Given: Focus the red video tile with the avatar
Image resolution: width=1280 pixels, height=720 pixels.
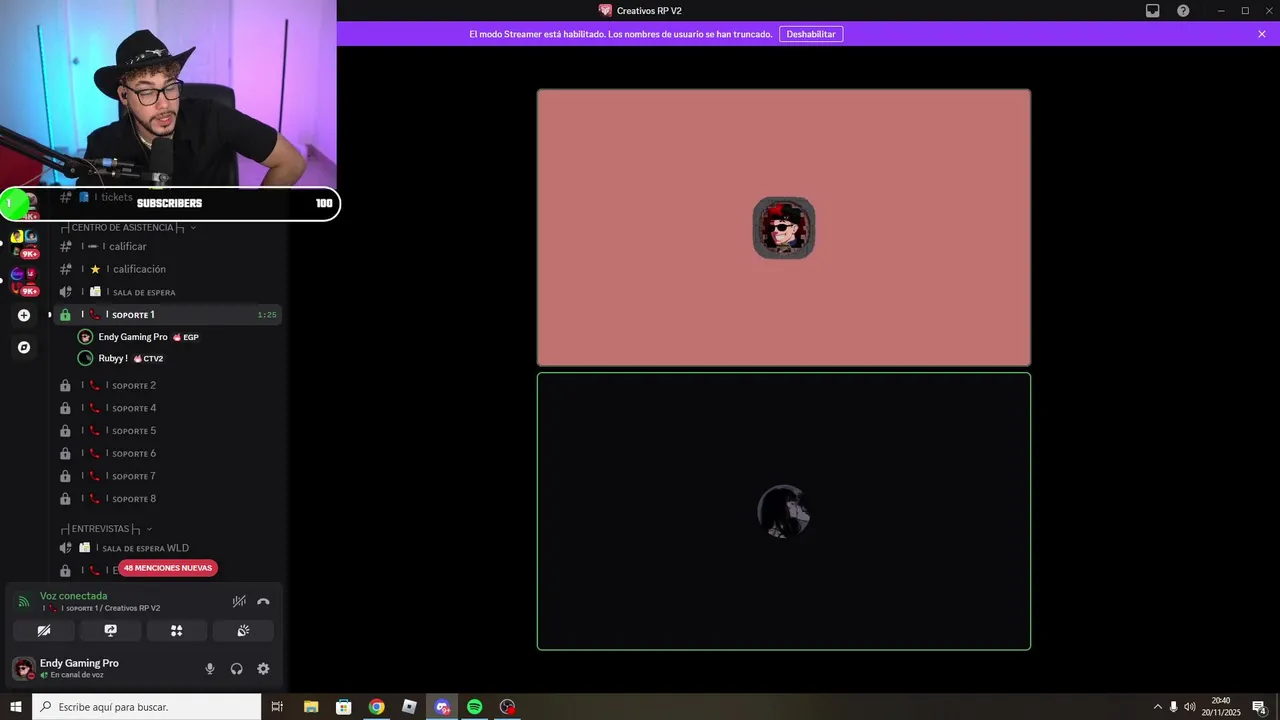Looking at the screenshot, I should click(x=784, y=228).
